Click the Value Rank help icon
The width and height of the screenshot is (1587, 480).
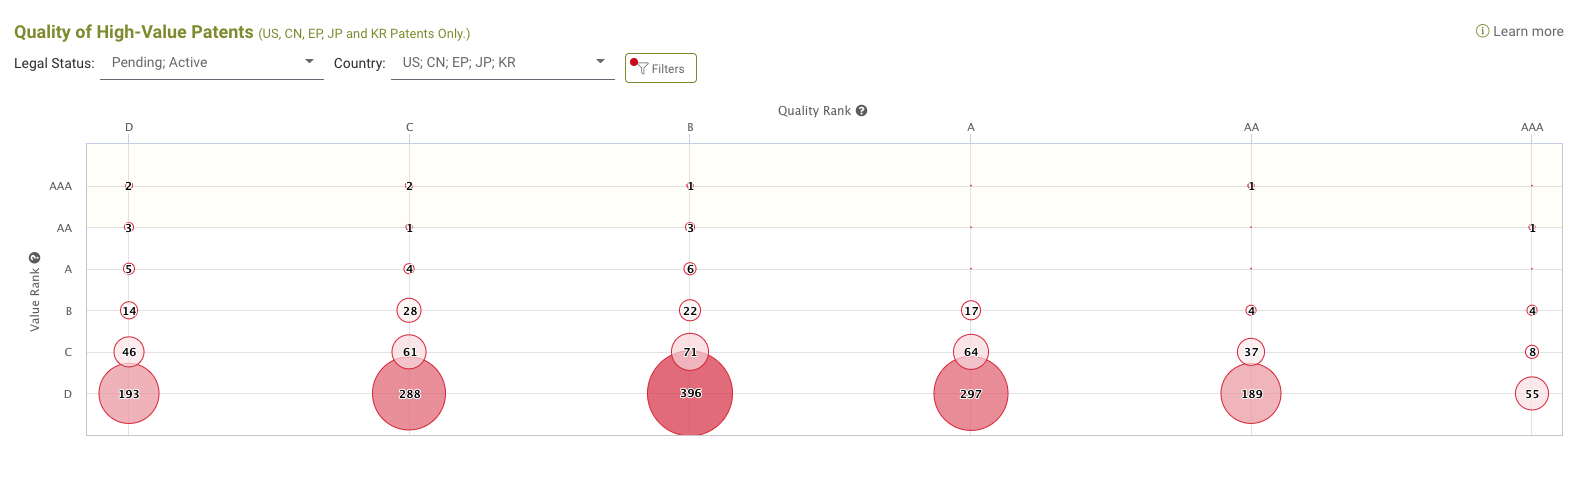[34, 258]
